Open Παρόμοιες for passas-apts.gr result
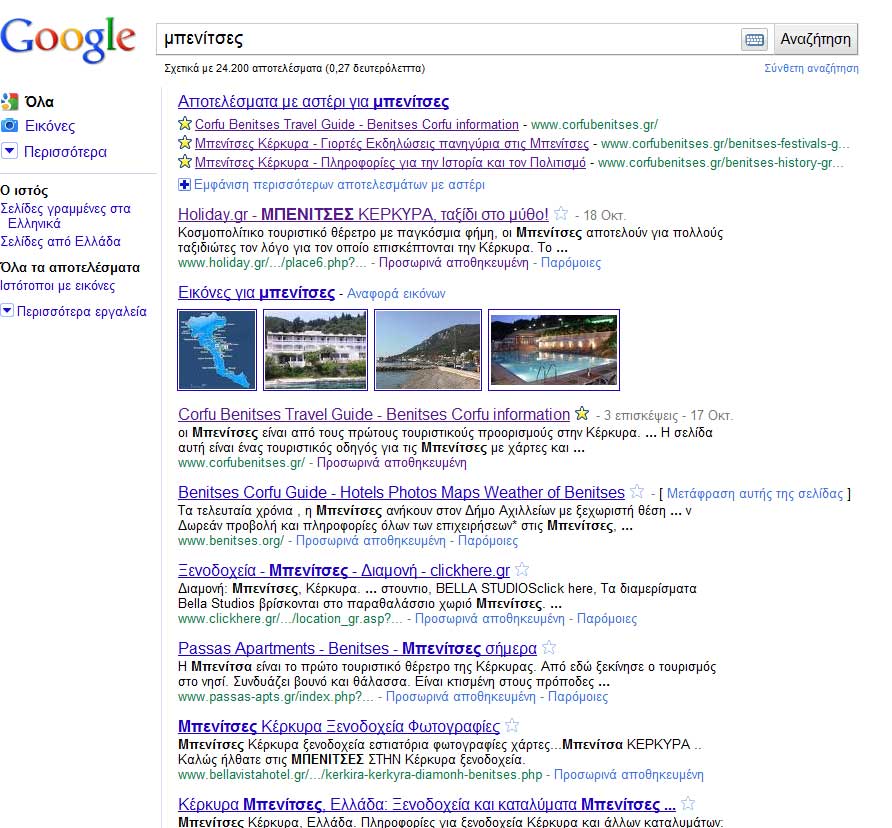 (578, 697)
